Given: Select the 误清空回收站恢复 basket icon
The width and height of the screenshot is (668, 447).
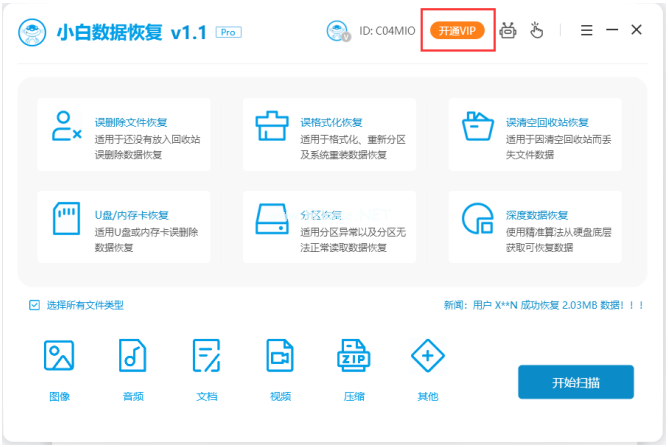Looking at the screenshot, I should (x=478, y=126).
